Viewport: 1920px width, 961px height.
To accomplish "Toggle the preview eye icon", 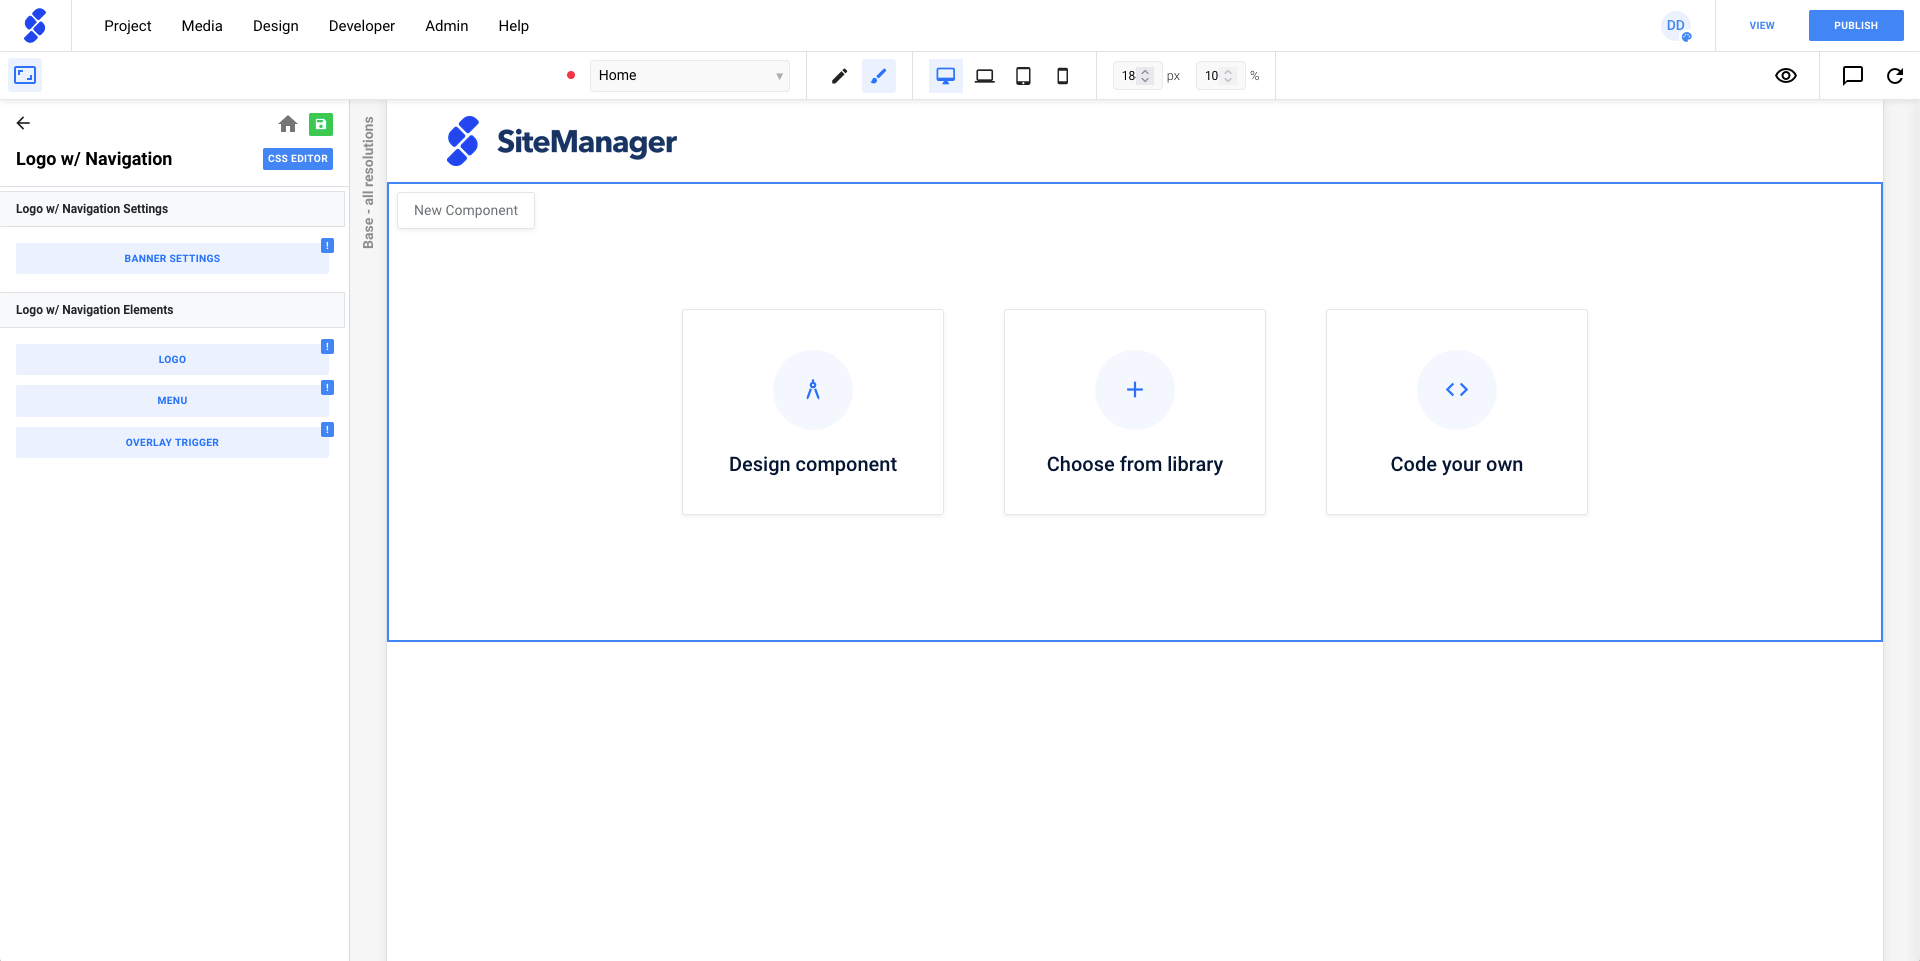I will point(1786,76).
